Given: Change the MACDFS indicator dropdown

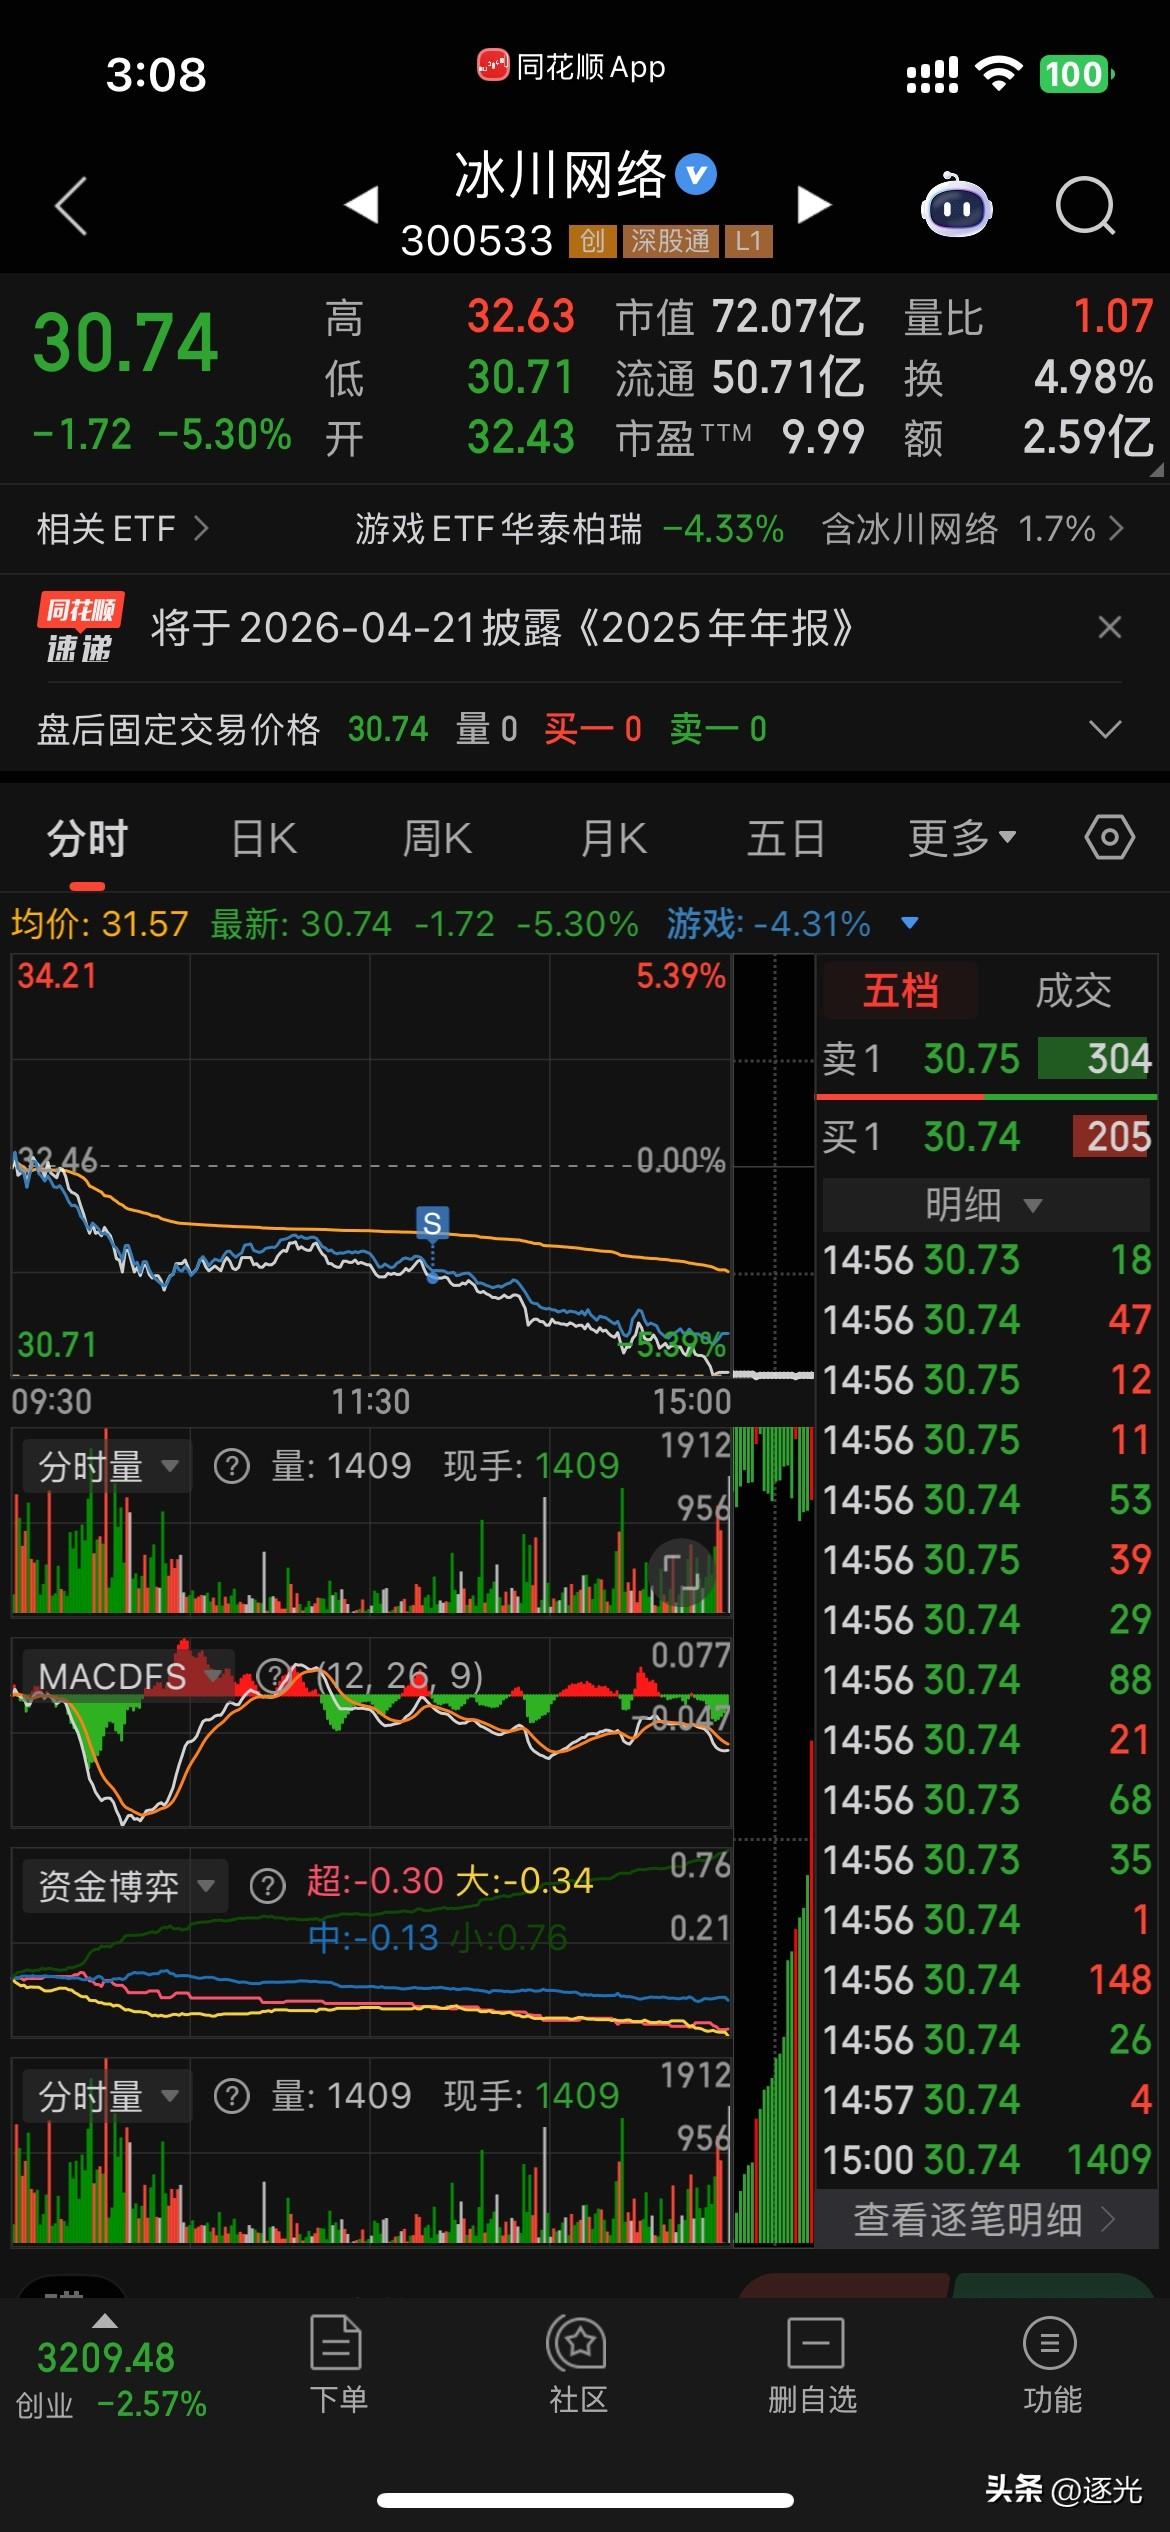Looking at the screenshot, I should coord(130,1676).
